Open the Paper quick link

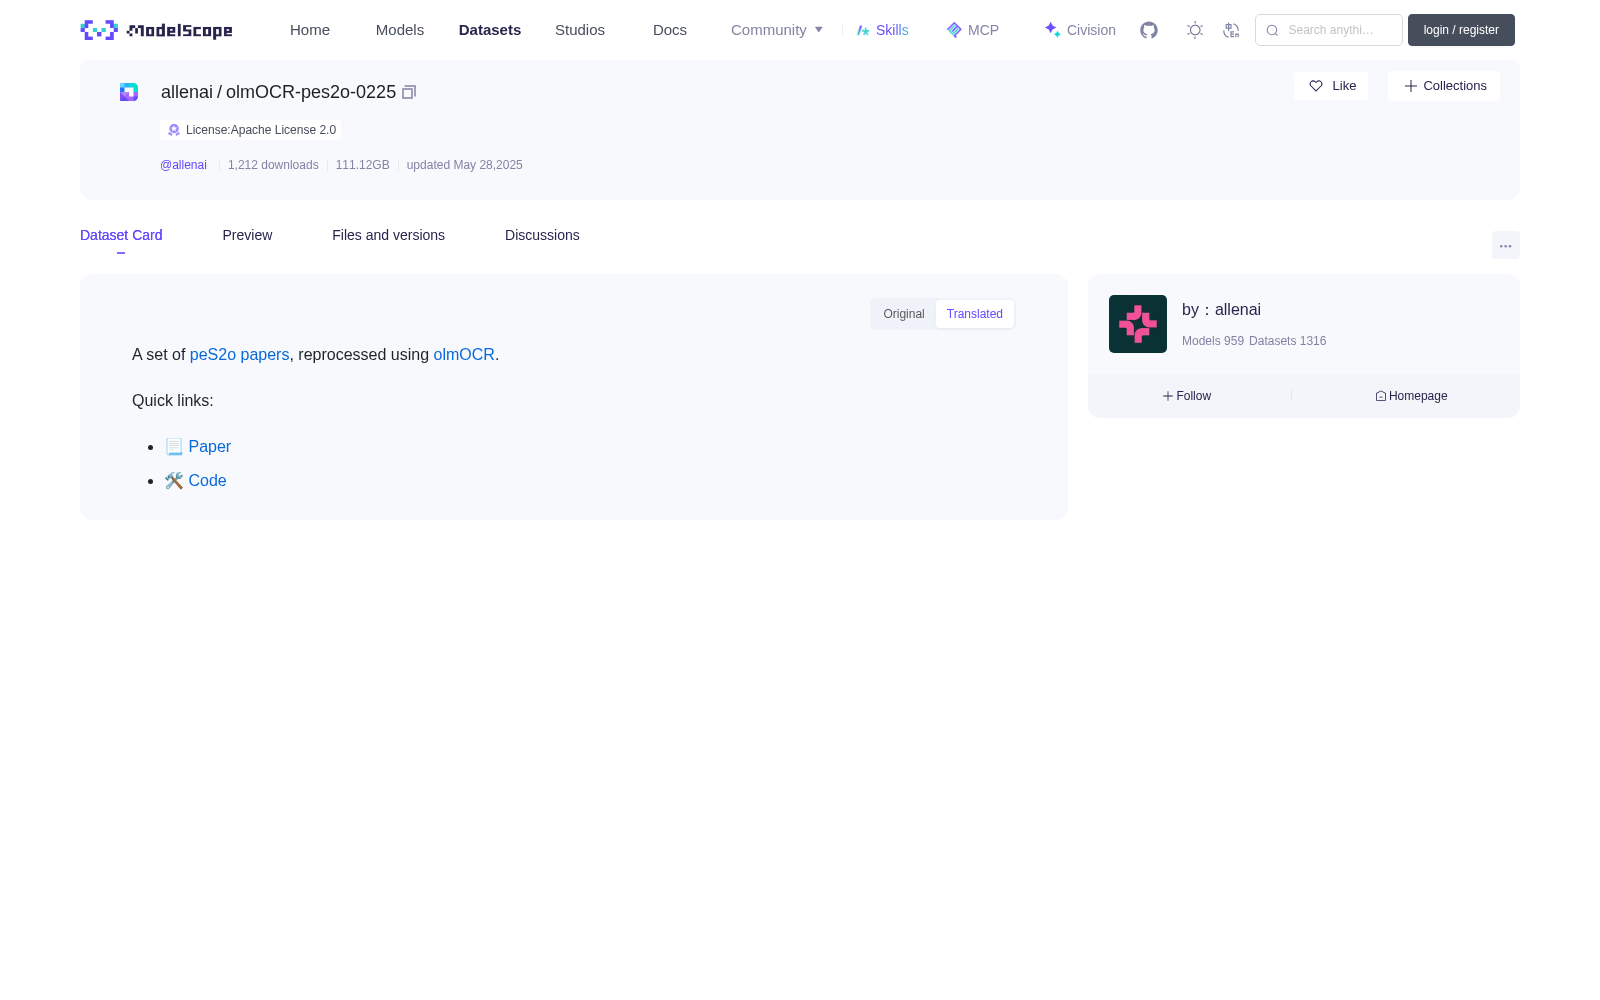tap(209, 447)
